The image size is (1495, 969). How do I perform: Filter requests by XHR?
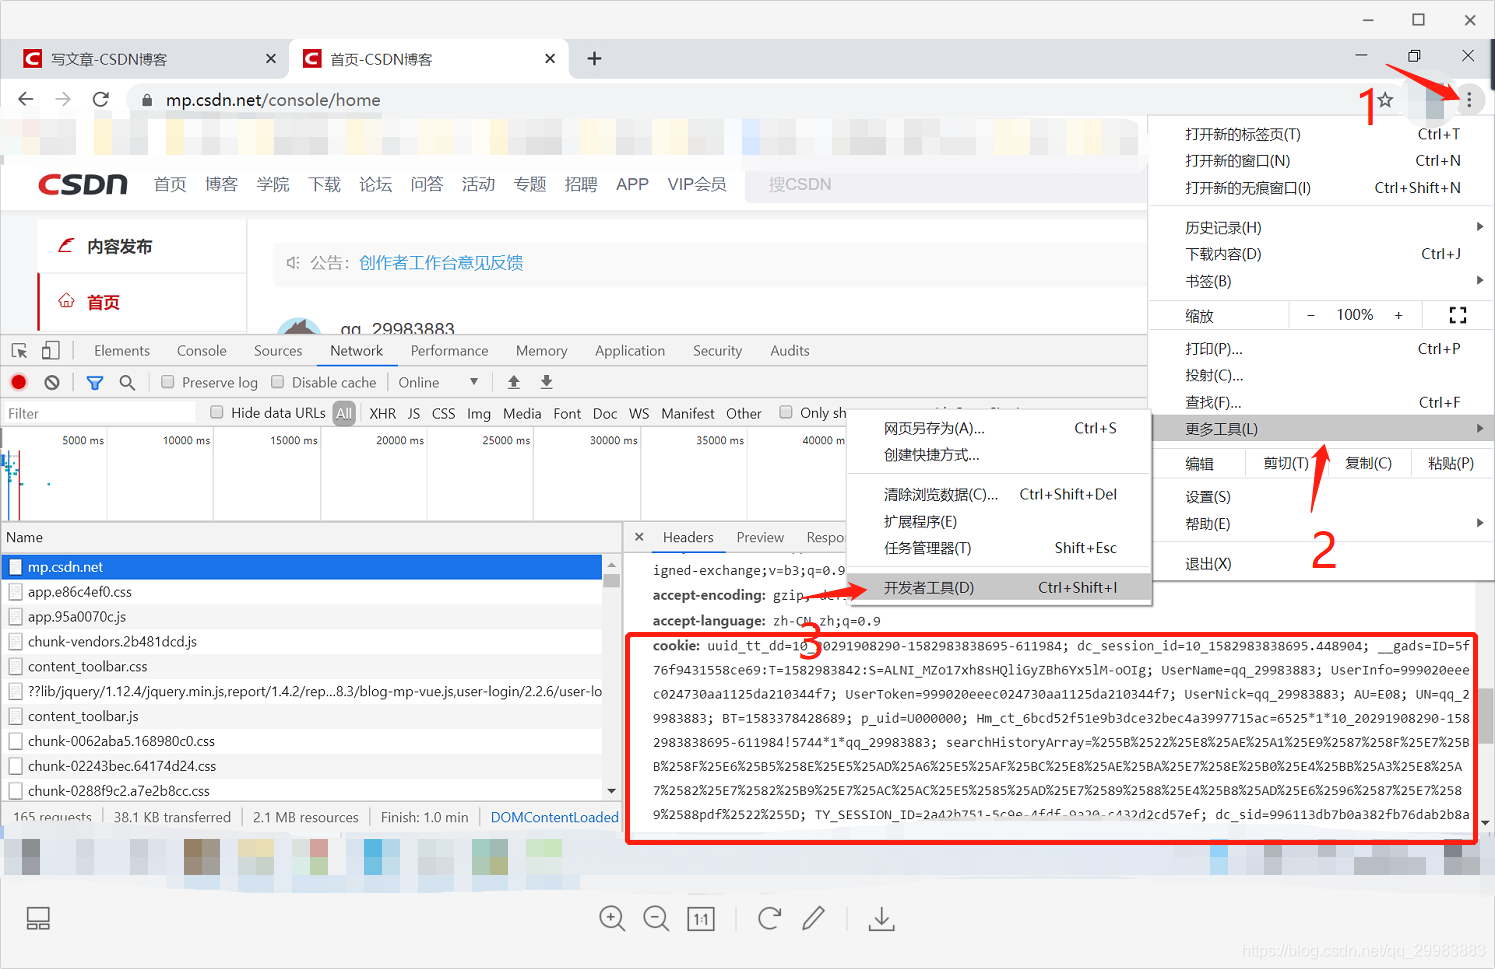pyautogui.click(x=382, y=413)
